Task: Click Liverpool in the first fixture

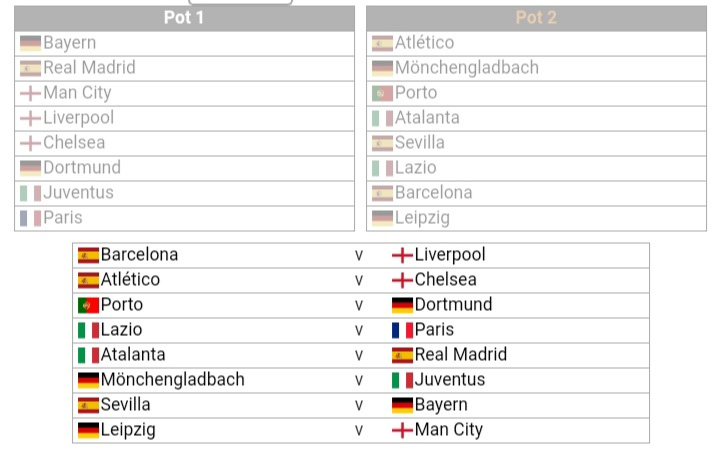Action: coord(450,255)
